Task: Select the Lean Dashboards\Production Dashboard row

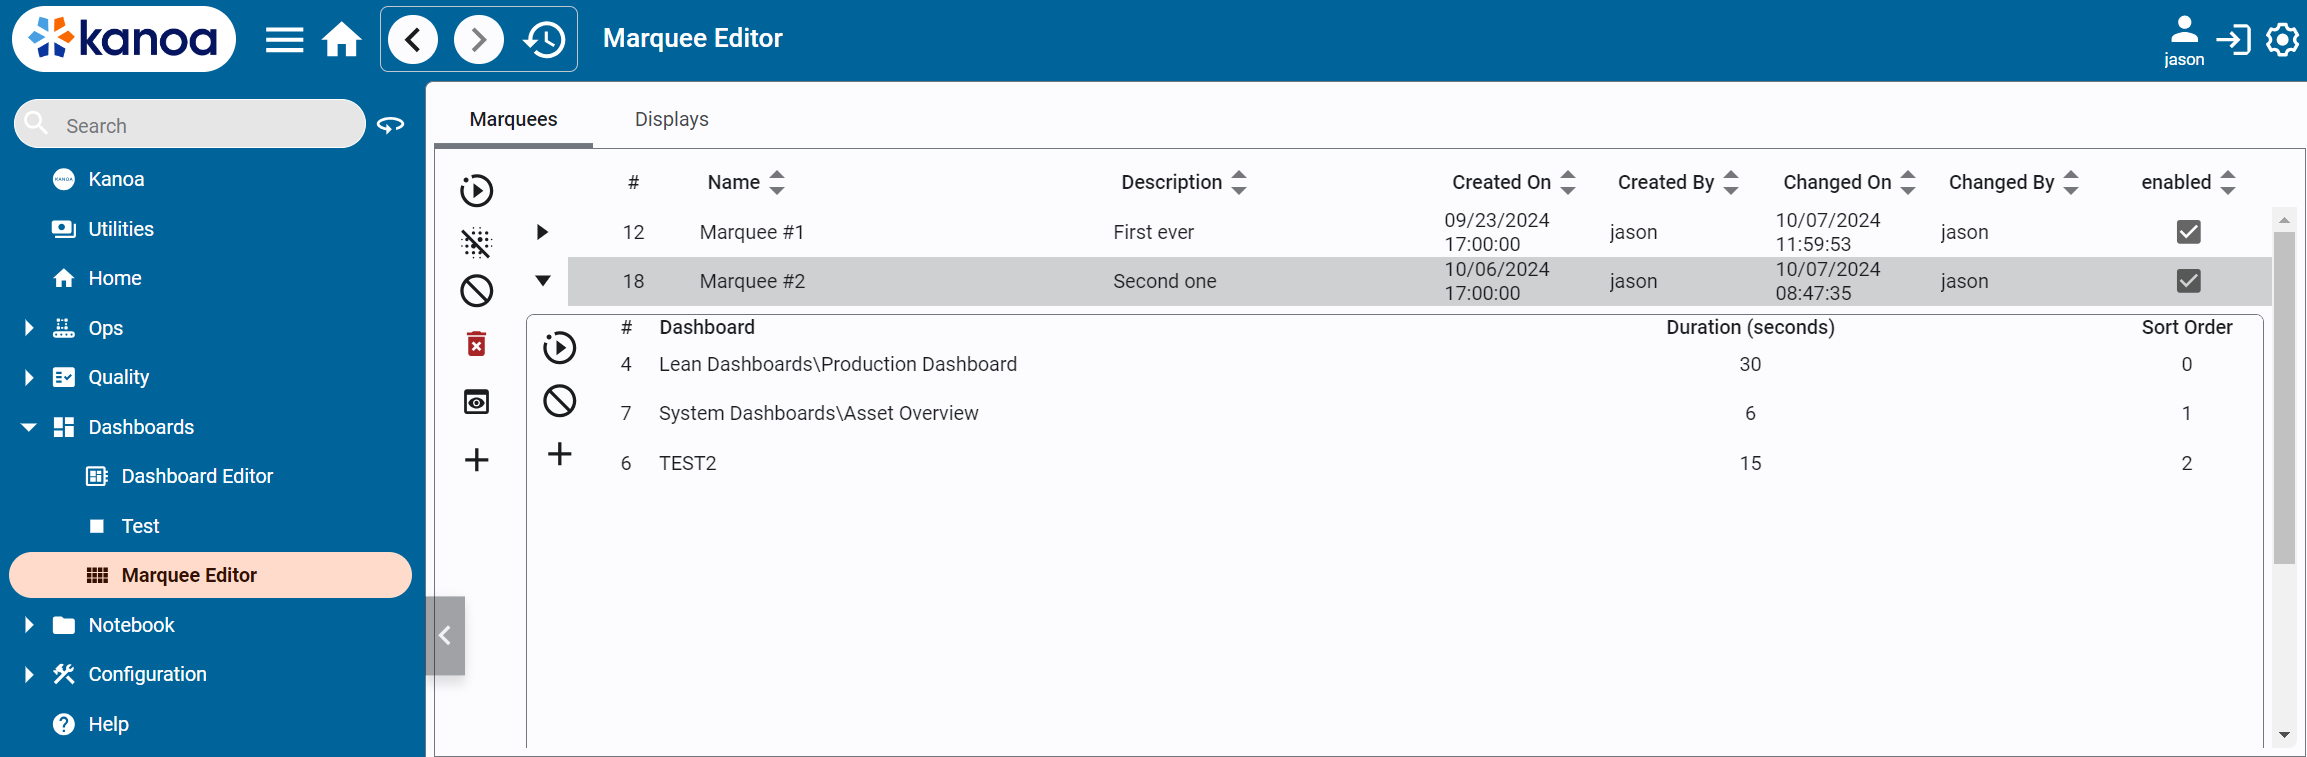Action: click(1430, 364)
